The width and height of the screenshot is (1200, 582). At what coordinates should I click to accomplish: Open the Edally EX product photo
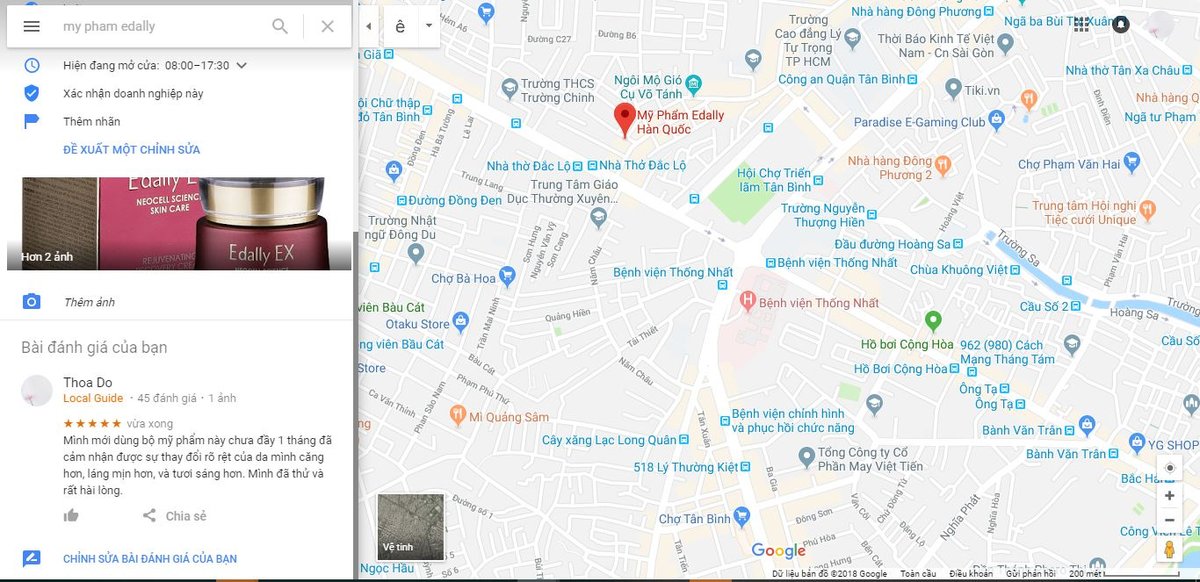(186, 224)
